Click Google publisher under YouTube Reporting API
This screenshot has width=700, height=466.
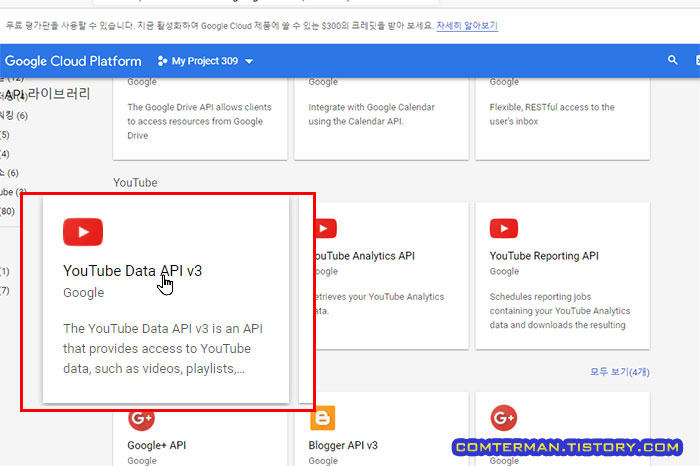tap(504, 271)
